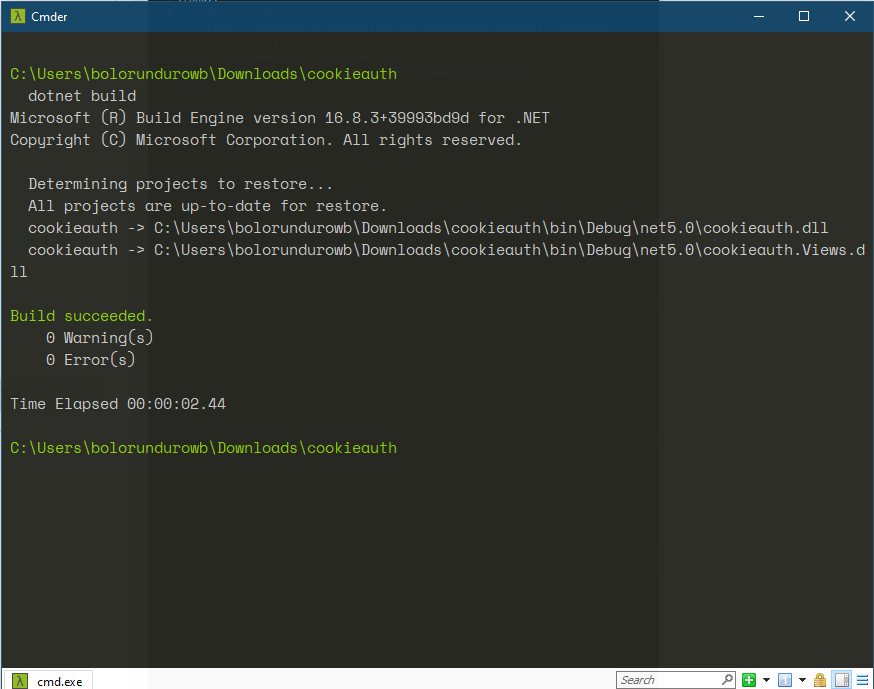Viewport: 874px width, 689px height.
Task: Click the 'Time Elapsed 00:00:02.44' line
Action: (118, 404)
